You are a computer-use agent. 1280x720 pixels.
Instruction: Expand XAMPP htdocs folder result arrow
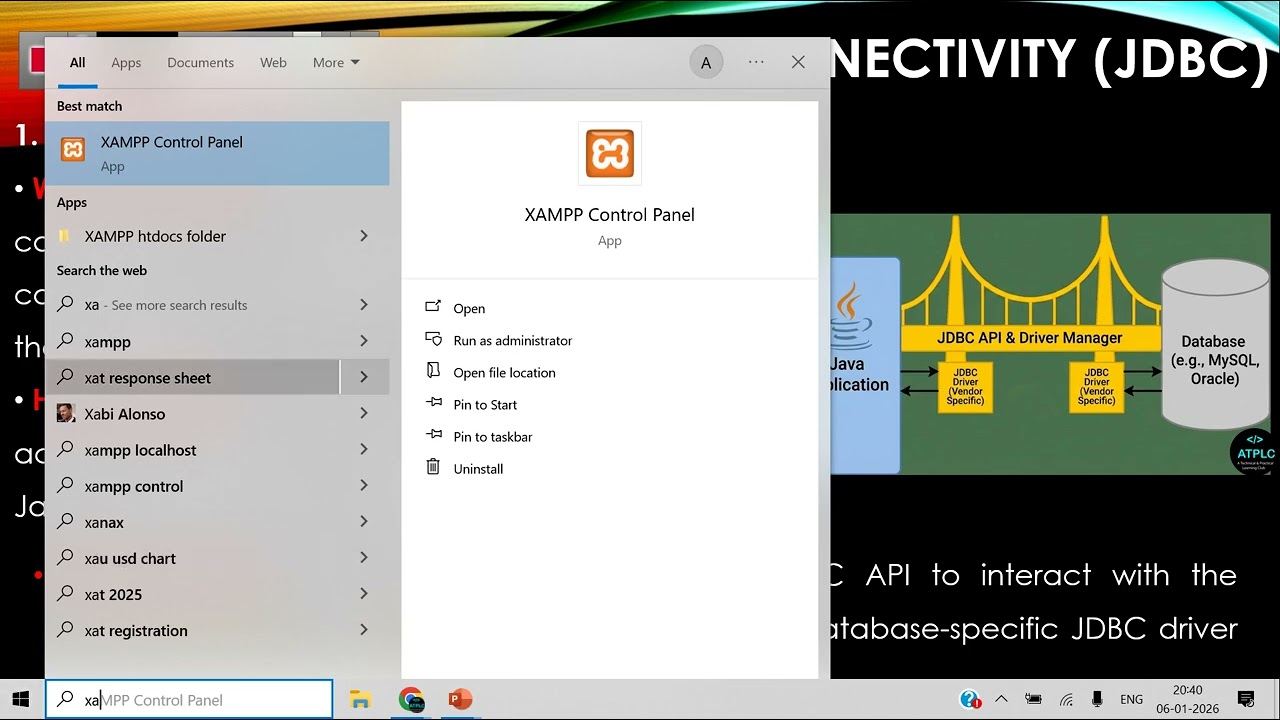pyautogui.click(x=364, y=236)
